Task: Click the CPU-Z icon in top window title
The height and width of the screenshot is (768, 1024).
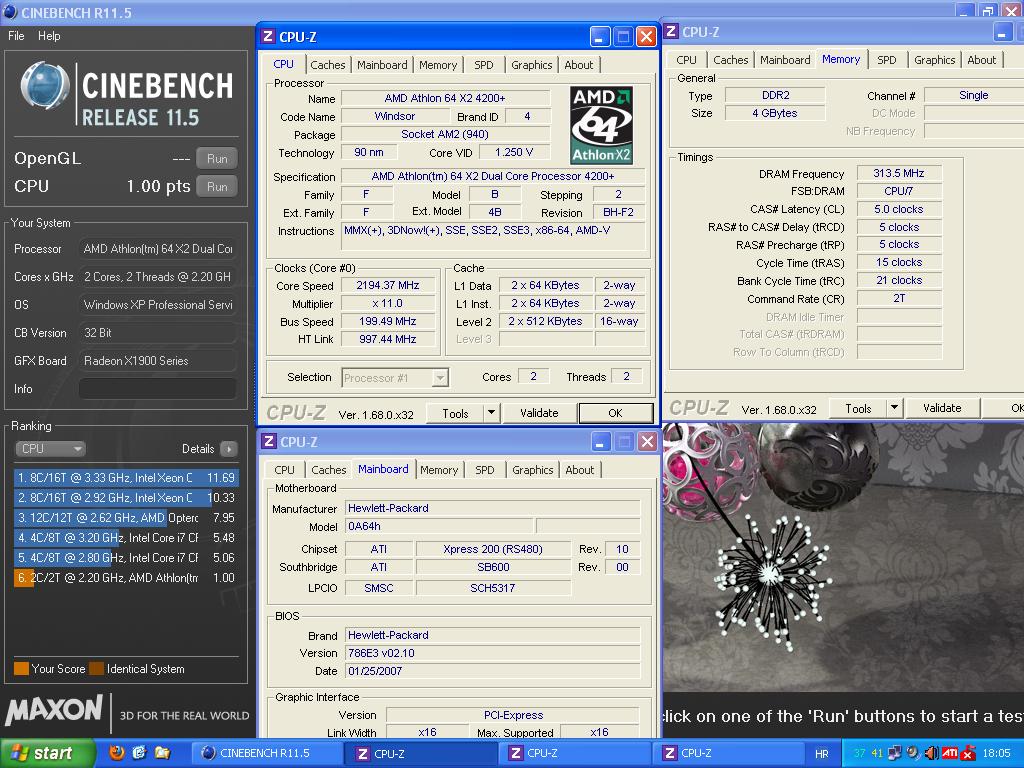Action: [268, 36]
